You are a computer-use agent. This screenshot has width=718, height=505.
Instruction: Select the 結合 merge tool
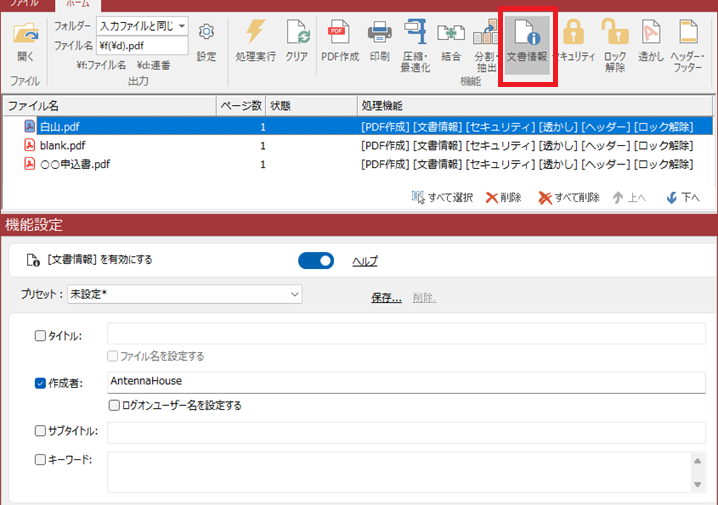[x=451, y=41]
